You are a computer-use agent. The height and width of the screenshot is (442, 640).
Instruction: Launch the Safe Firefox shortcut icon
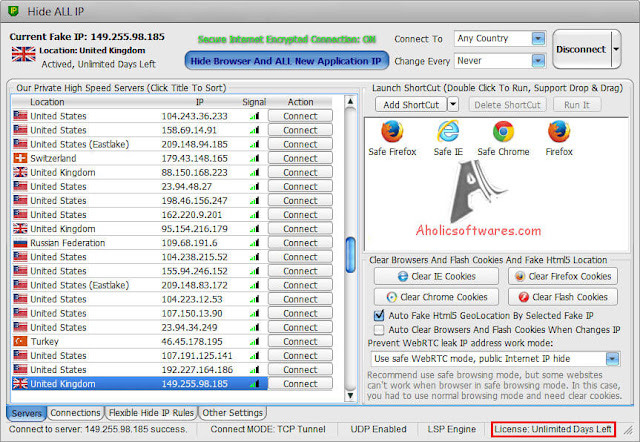pyautogui.click(x=392, y=131)
